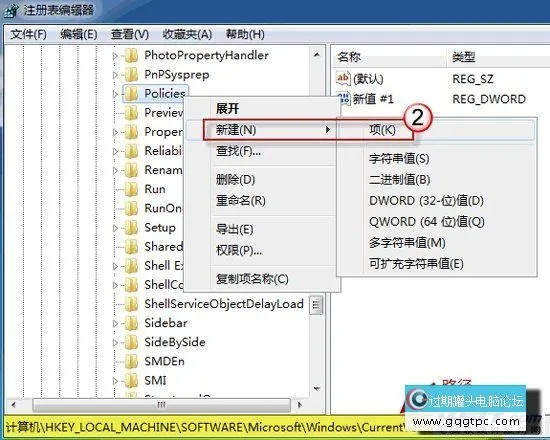550x440 pixels.
Task: Expand the PnPSysprep tree node
Action: coord(115,75)
